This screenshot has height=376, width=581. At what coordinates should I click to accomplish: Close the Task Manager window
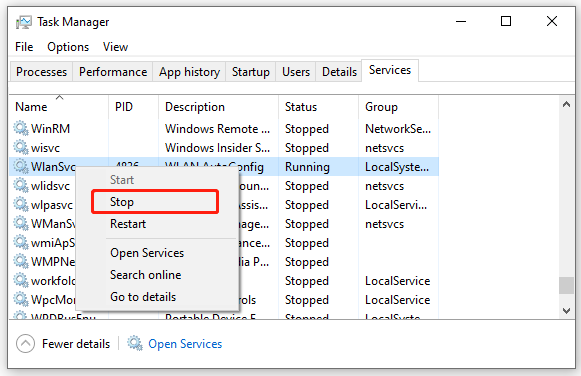pos(552,21)
